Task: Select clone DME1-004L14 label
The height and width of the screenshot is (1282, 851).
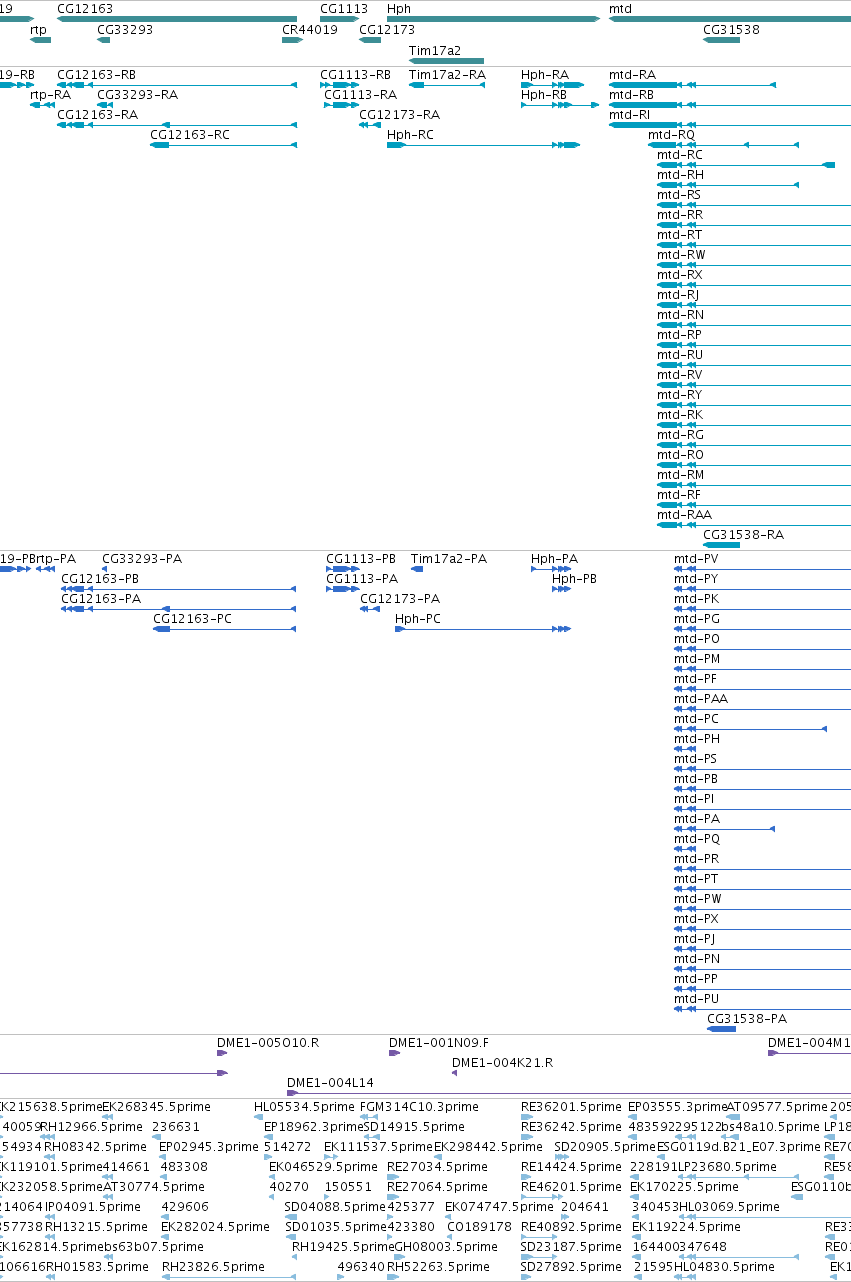Action: point(330,1082)
